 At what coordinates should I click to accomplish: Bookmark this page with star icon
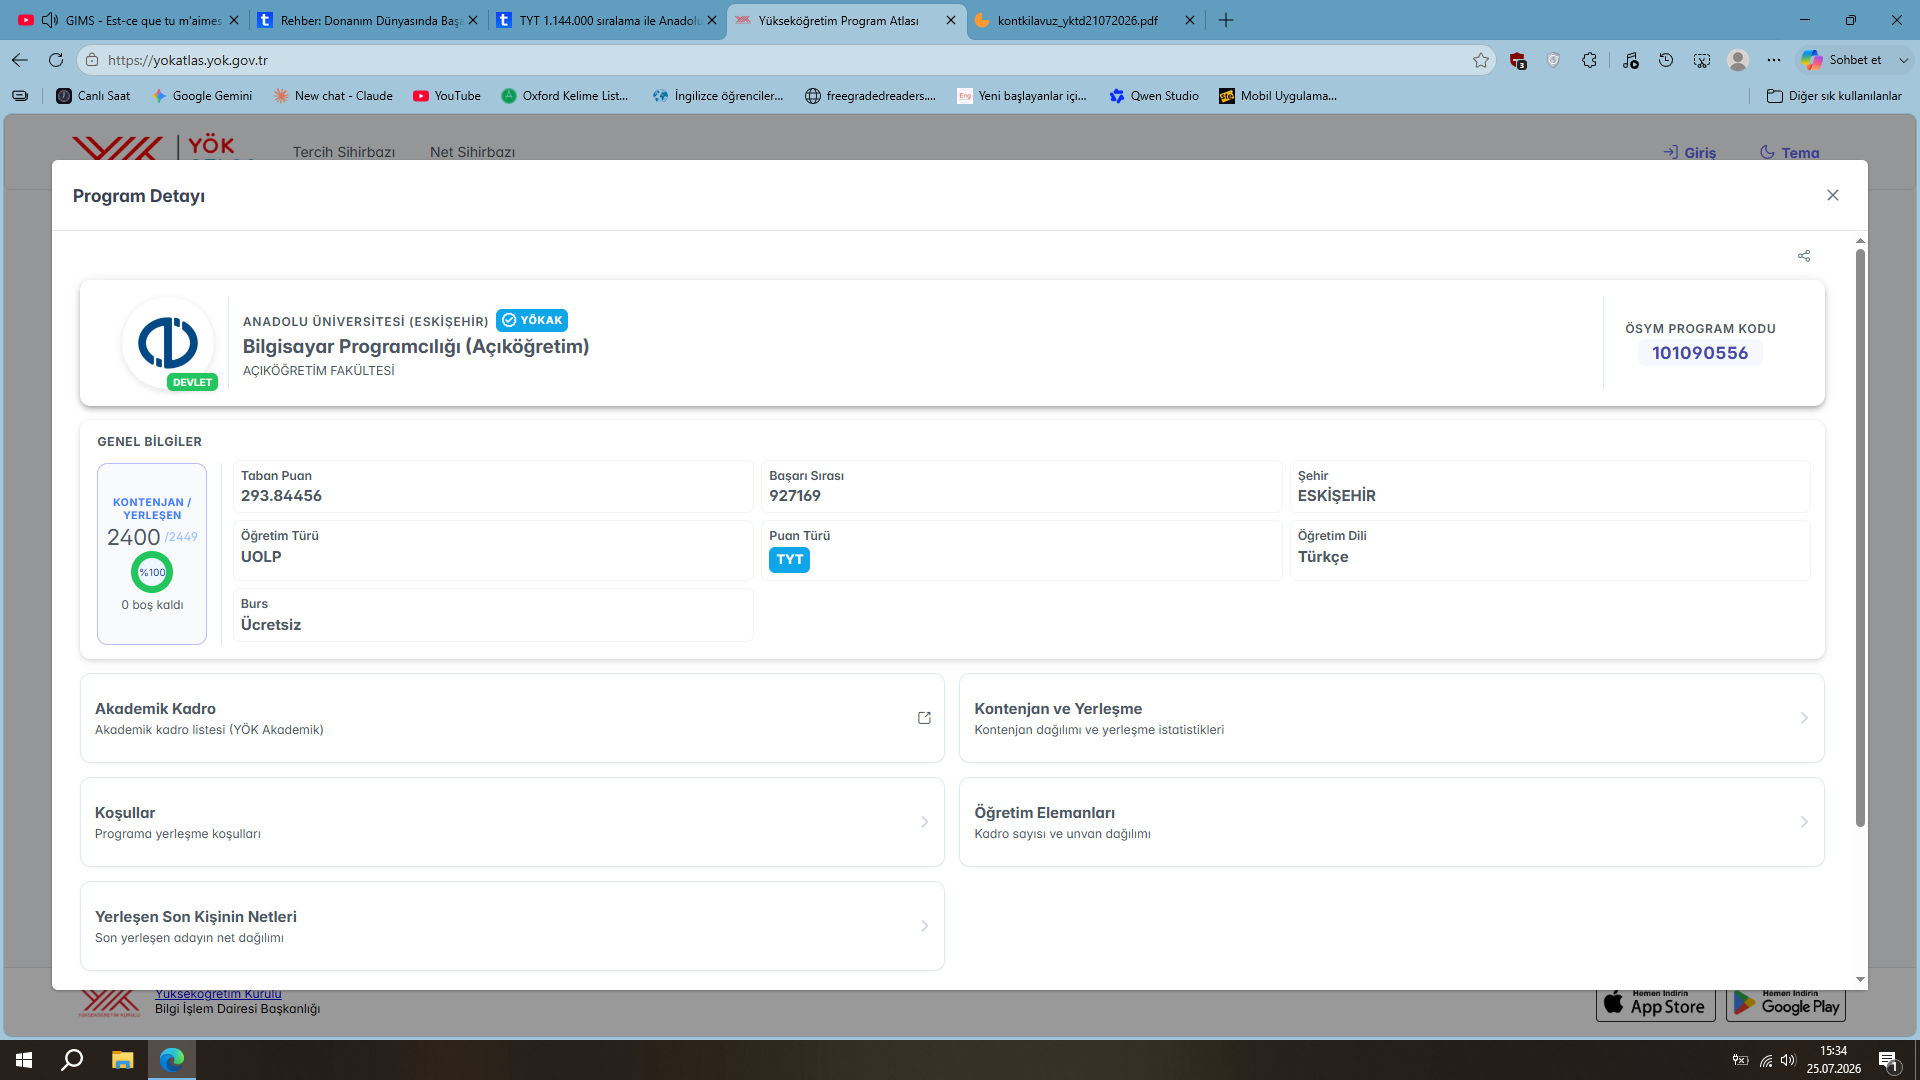[1481, 60]
